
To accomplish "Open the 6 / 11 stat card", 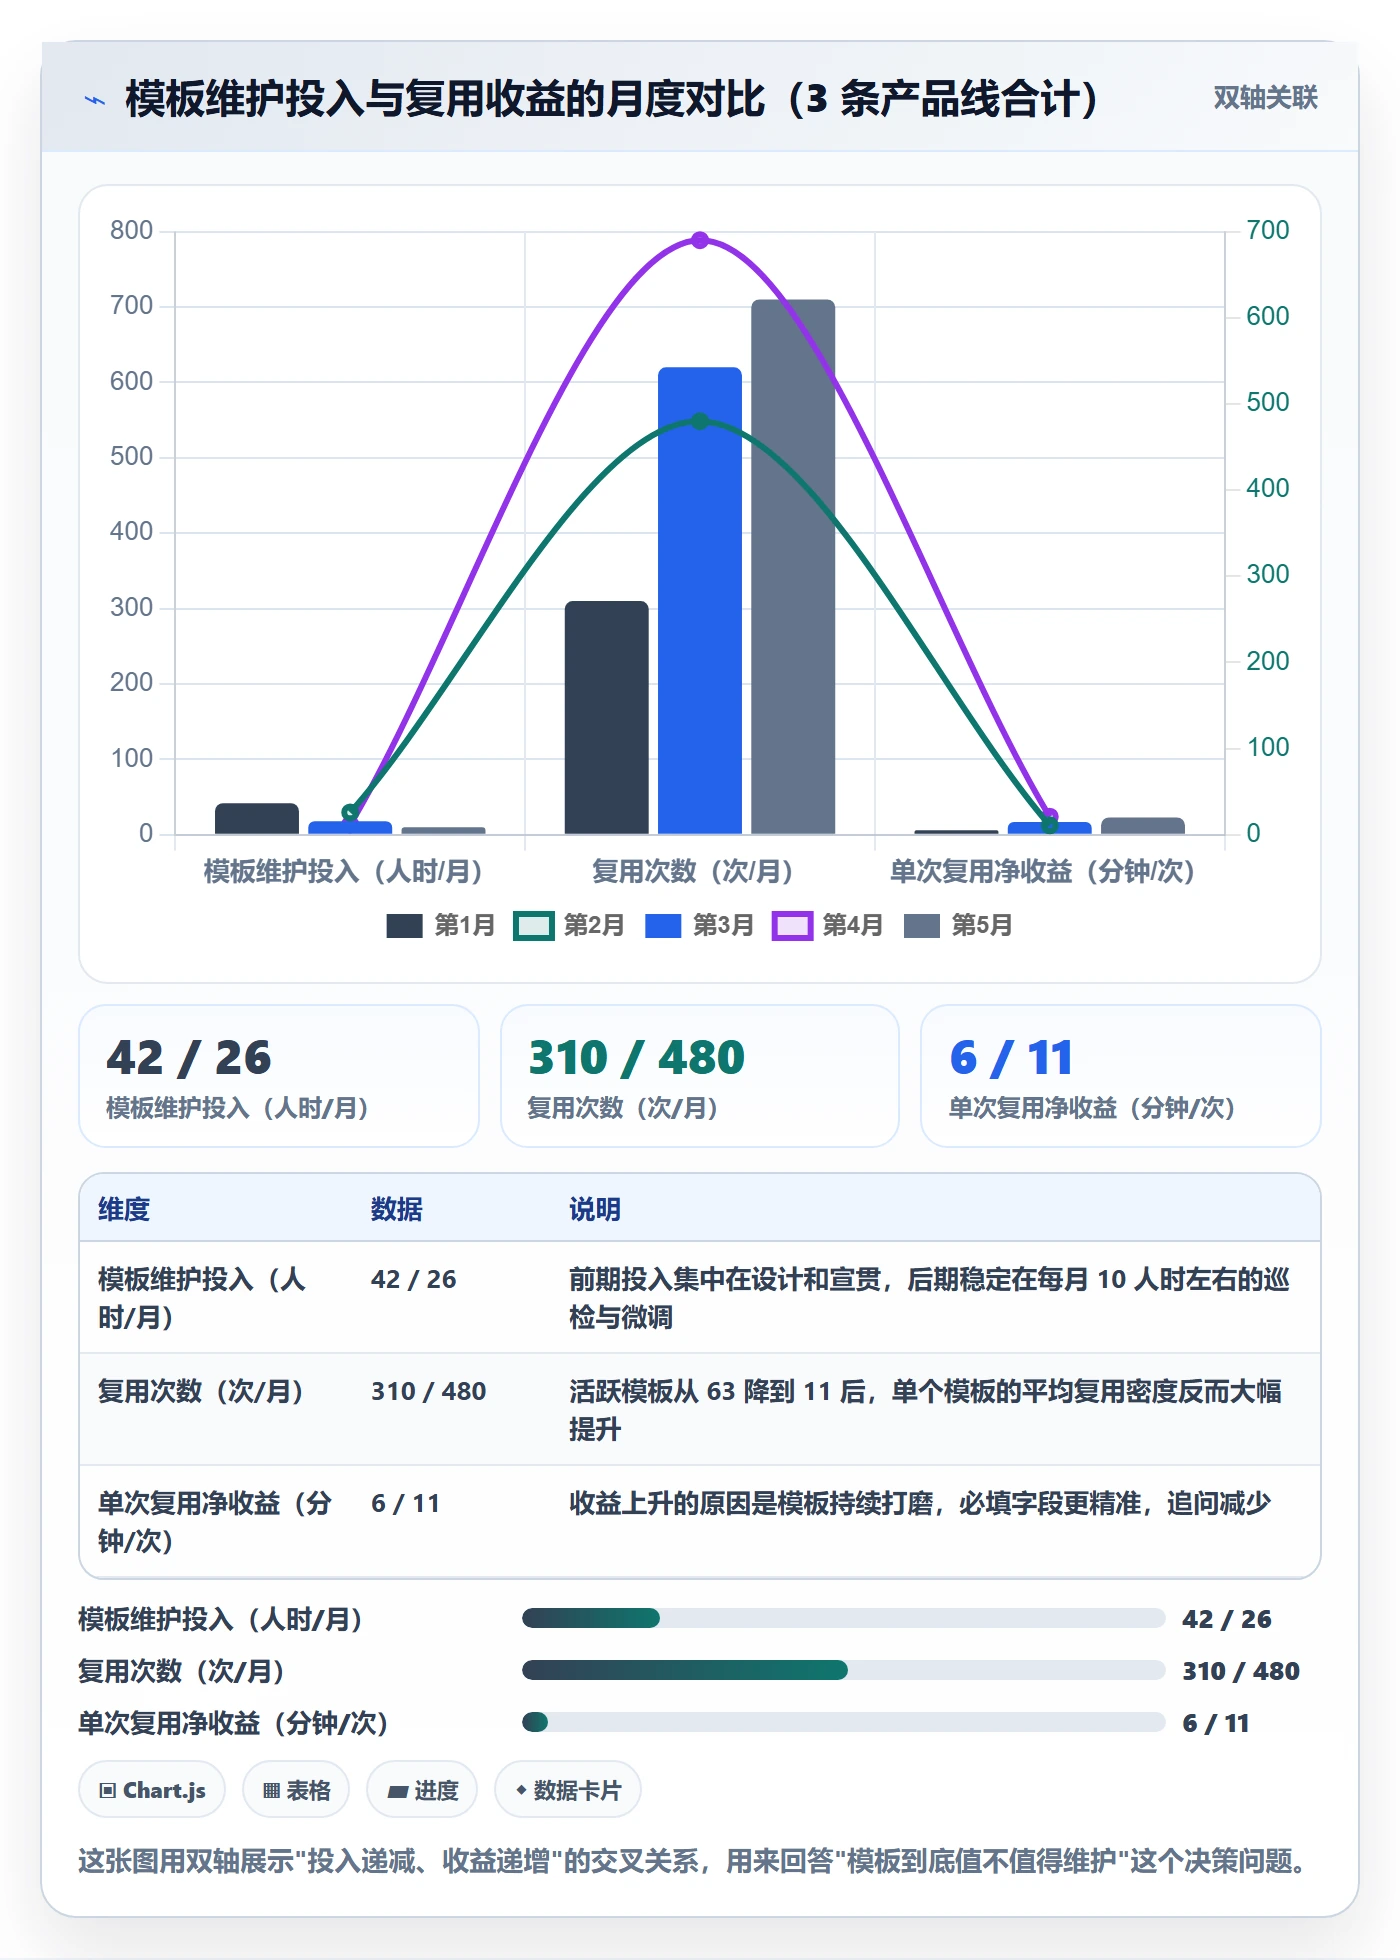I will tap(1121, 1076).
